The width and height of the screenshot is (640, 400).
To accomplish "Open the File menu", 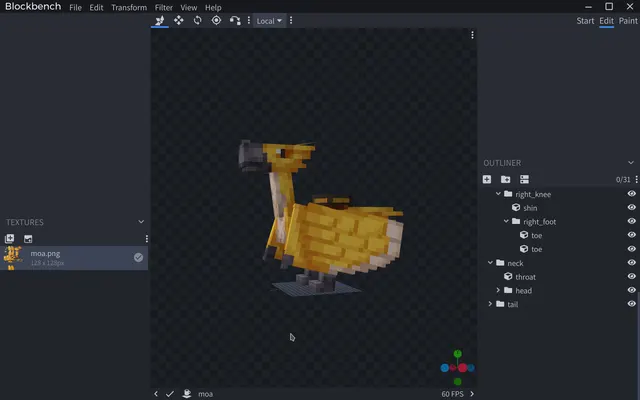I will [75, 7].
